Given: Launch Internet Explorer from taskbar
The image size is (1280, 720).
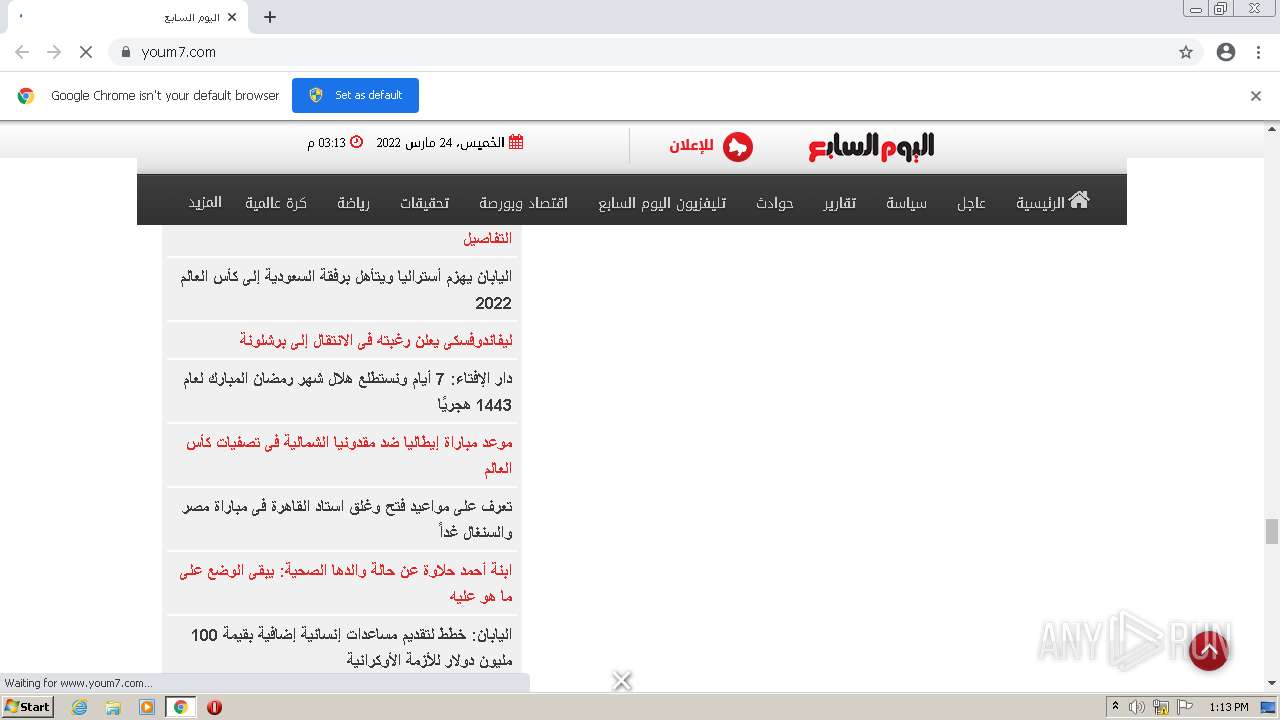Looking at the screenshot, I should pyautogui.click(x=80, y=707).
